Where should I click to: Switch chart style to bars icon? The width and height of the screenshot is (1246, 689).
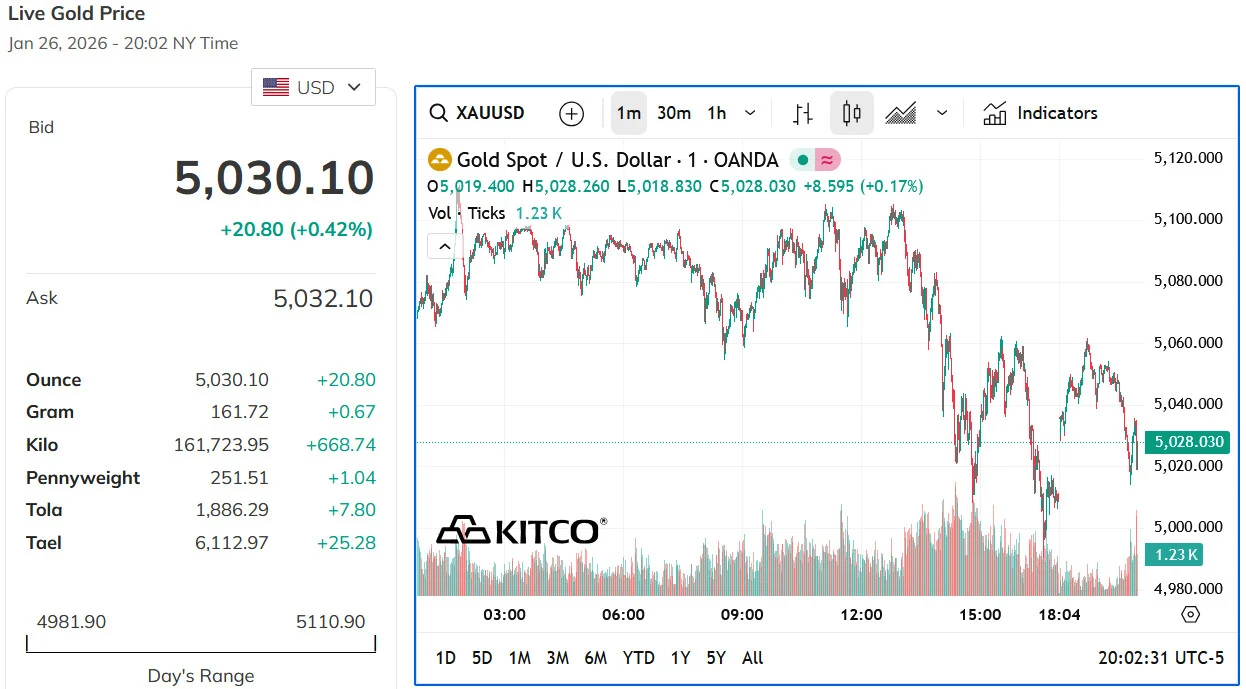click(802, 113)
